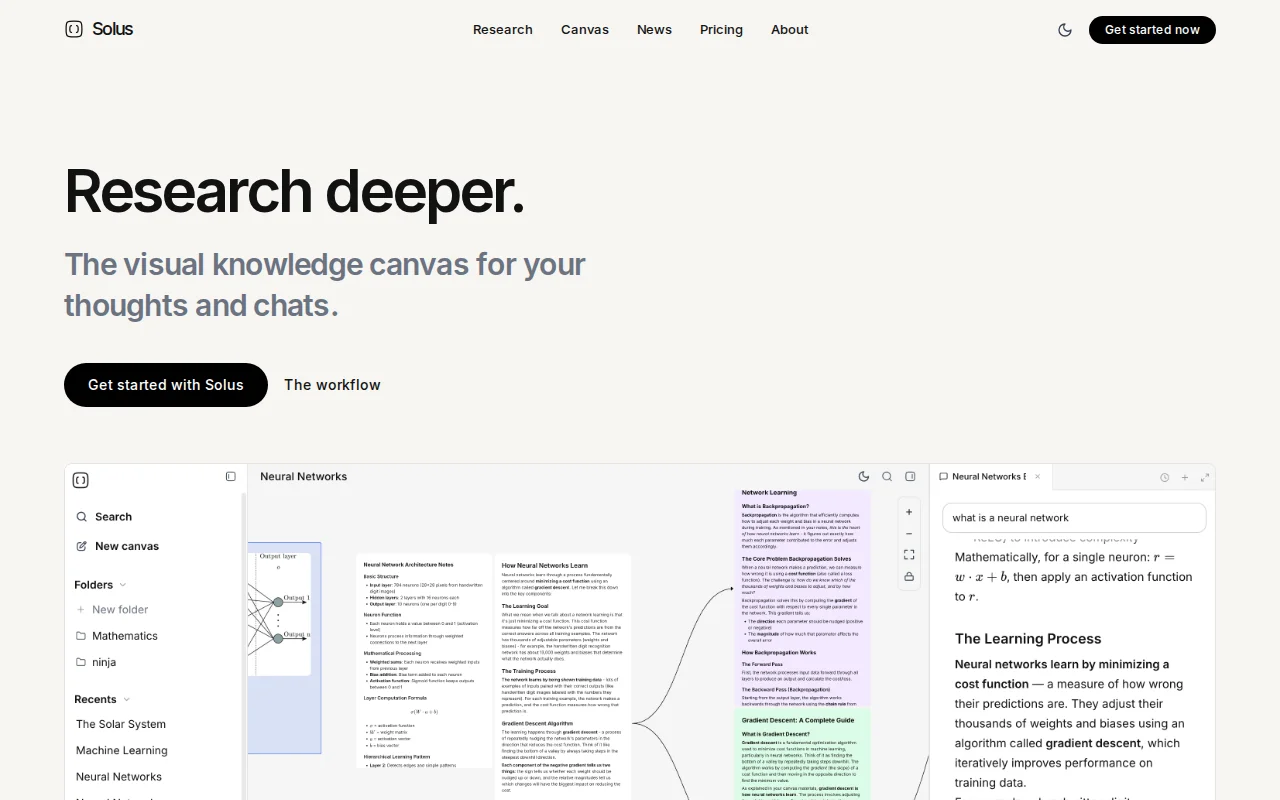Image resolution: width=1280 pixels, height=800 pixels.
Task: Zoom out using the canvas minus control
Action: (909, 534)
